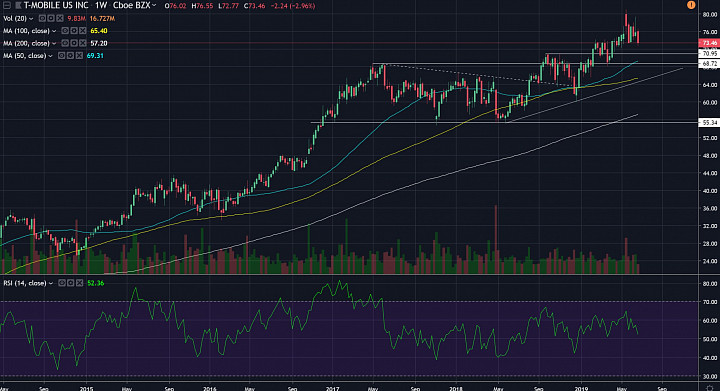Click the volume value 9.83M

tap(76, 18)
